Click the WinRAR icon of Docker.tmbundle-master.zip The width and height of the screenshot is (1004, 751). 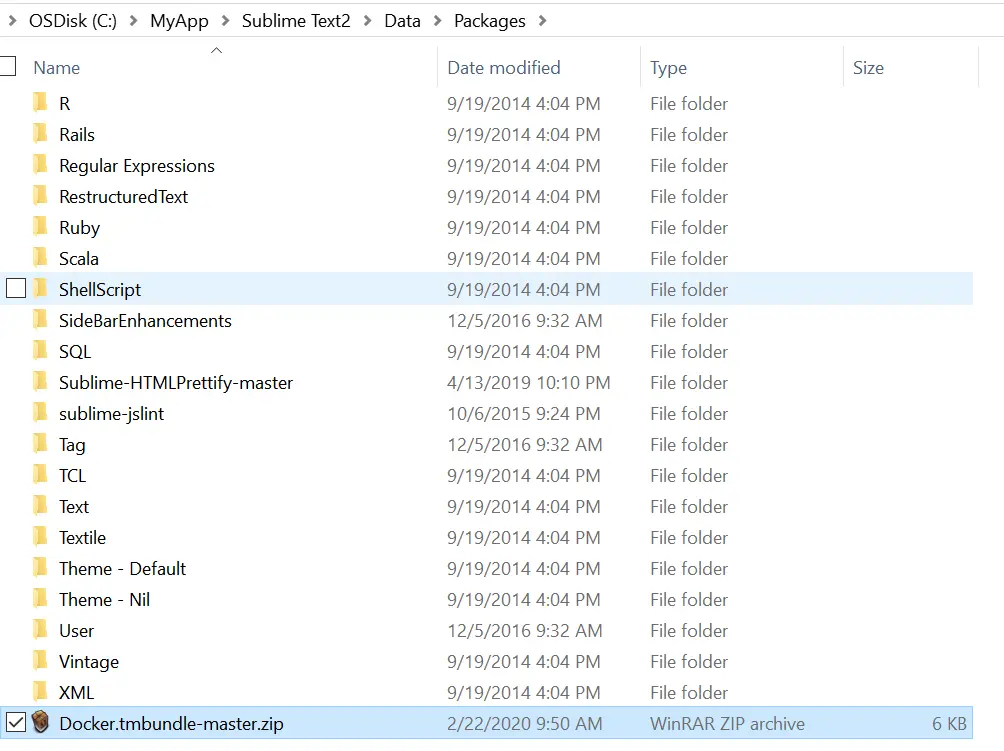click(x=40, y=723)
